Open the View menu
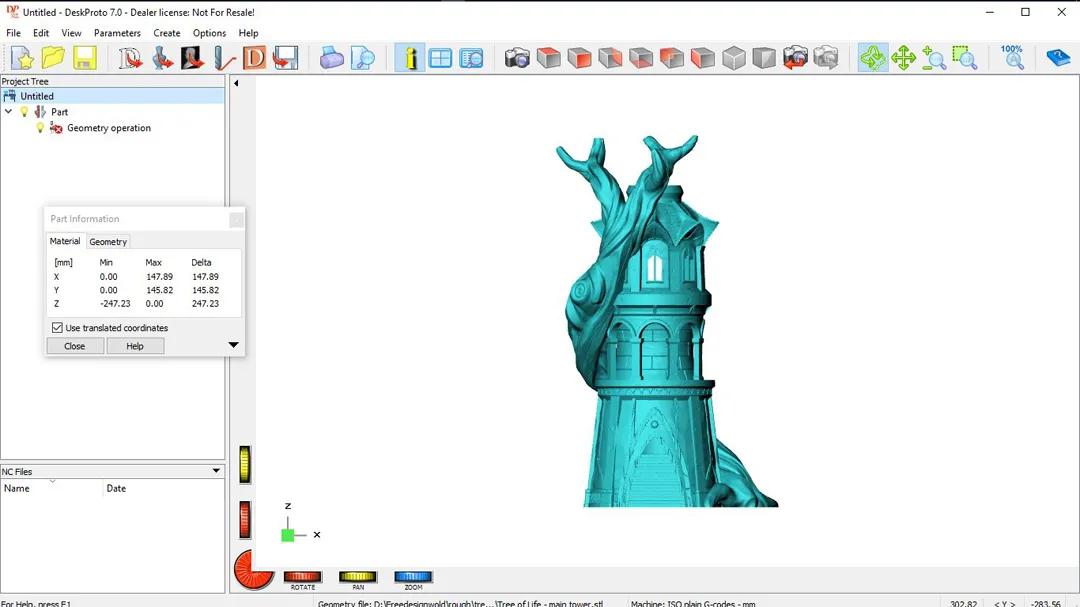 [71, 33]
